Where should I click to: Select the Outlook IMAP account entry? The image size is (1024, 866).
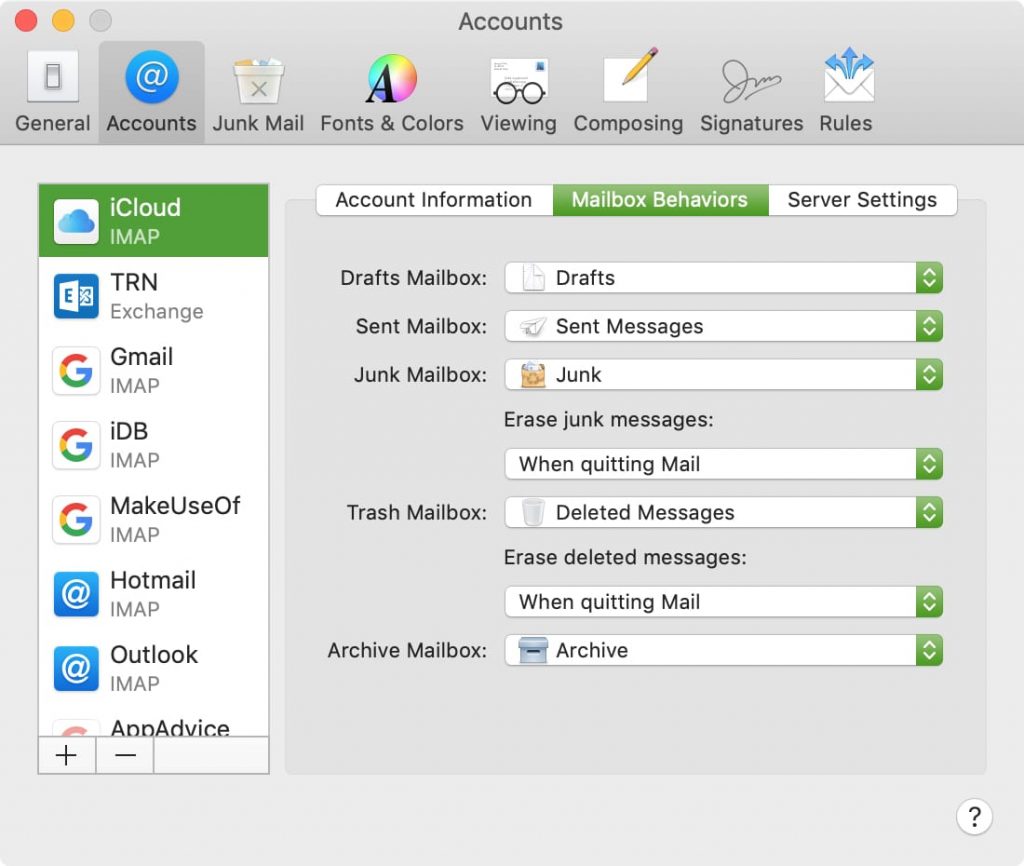point(153,666)
